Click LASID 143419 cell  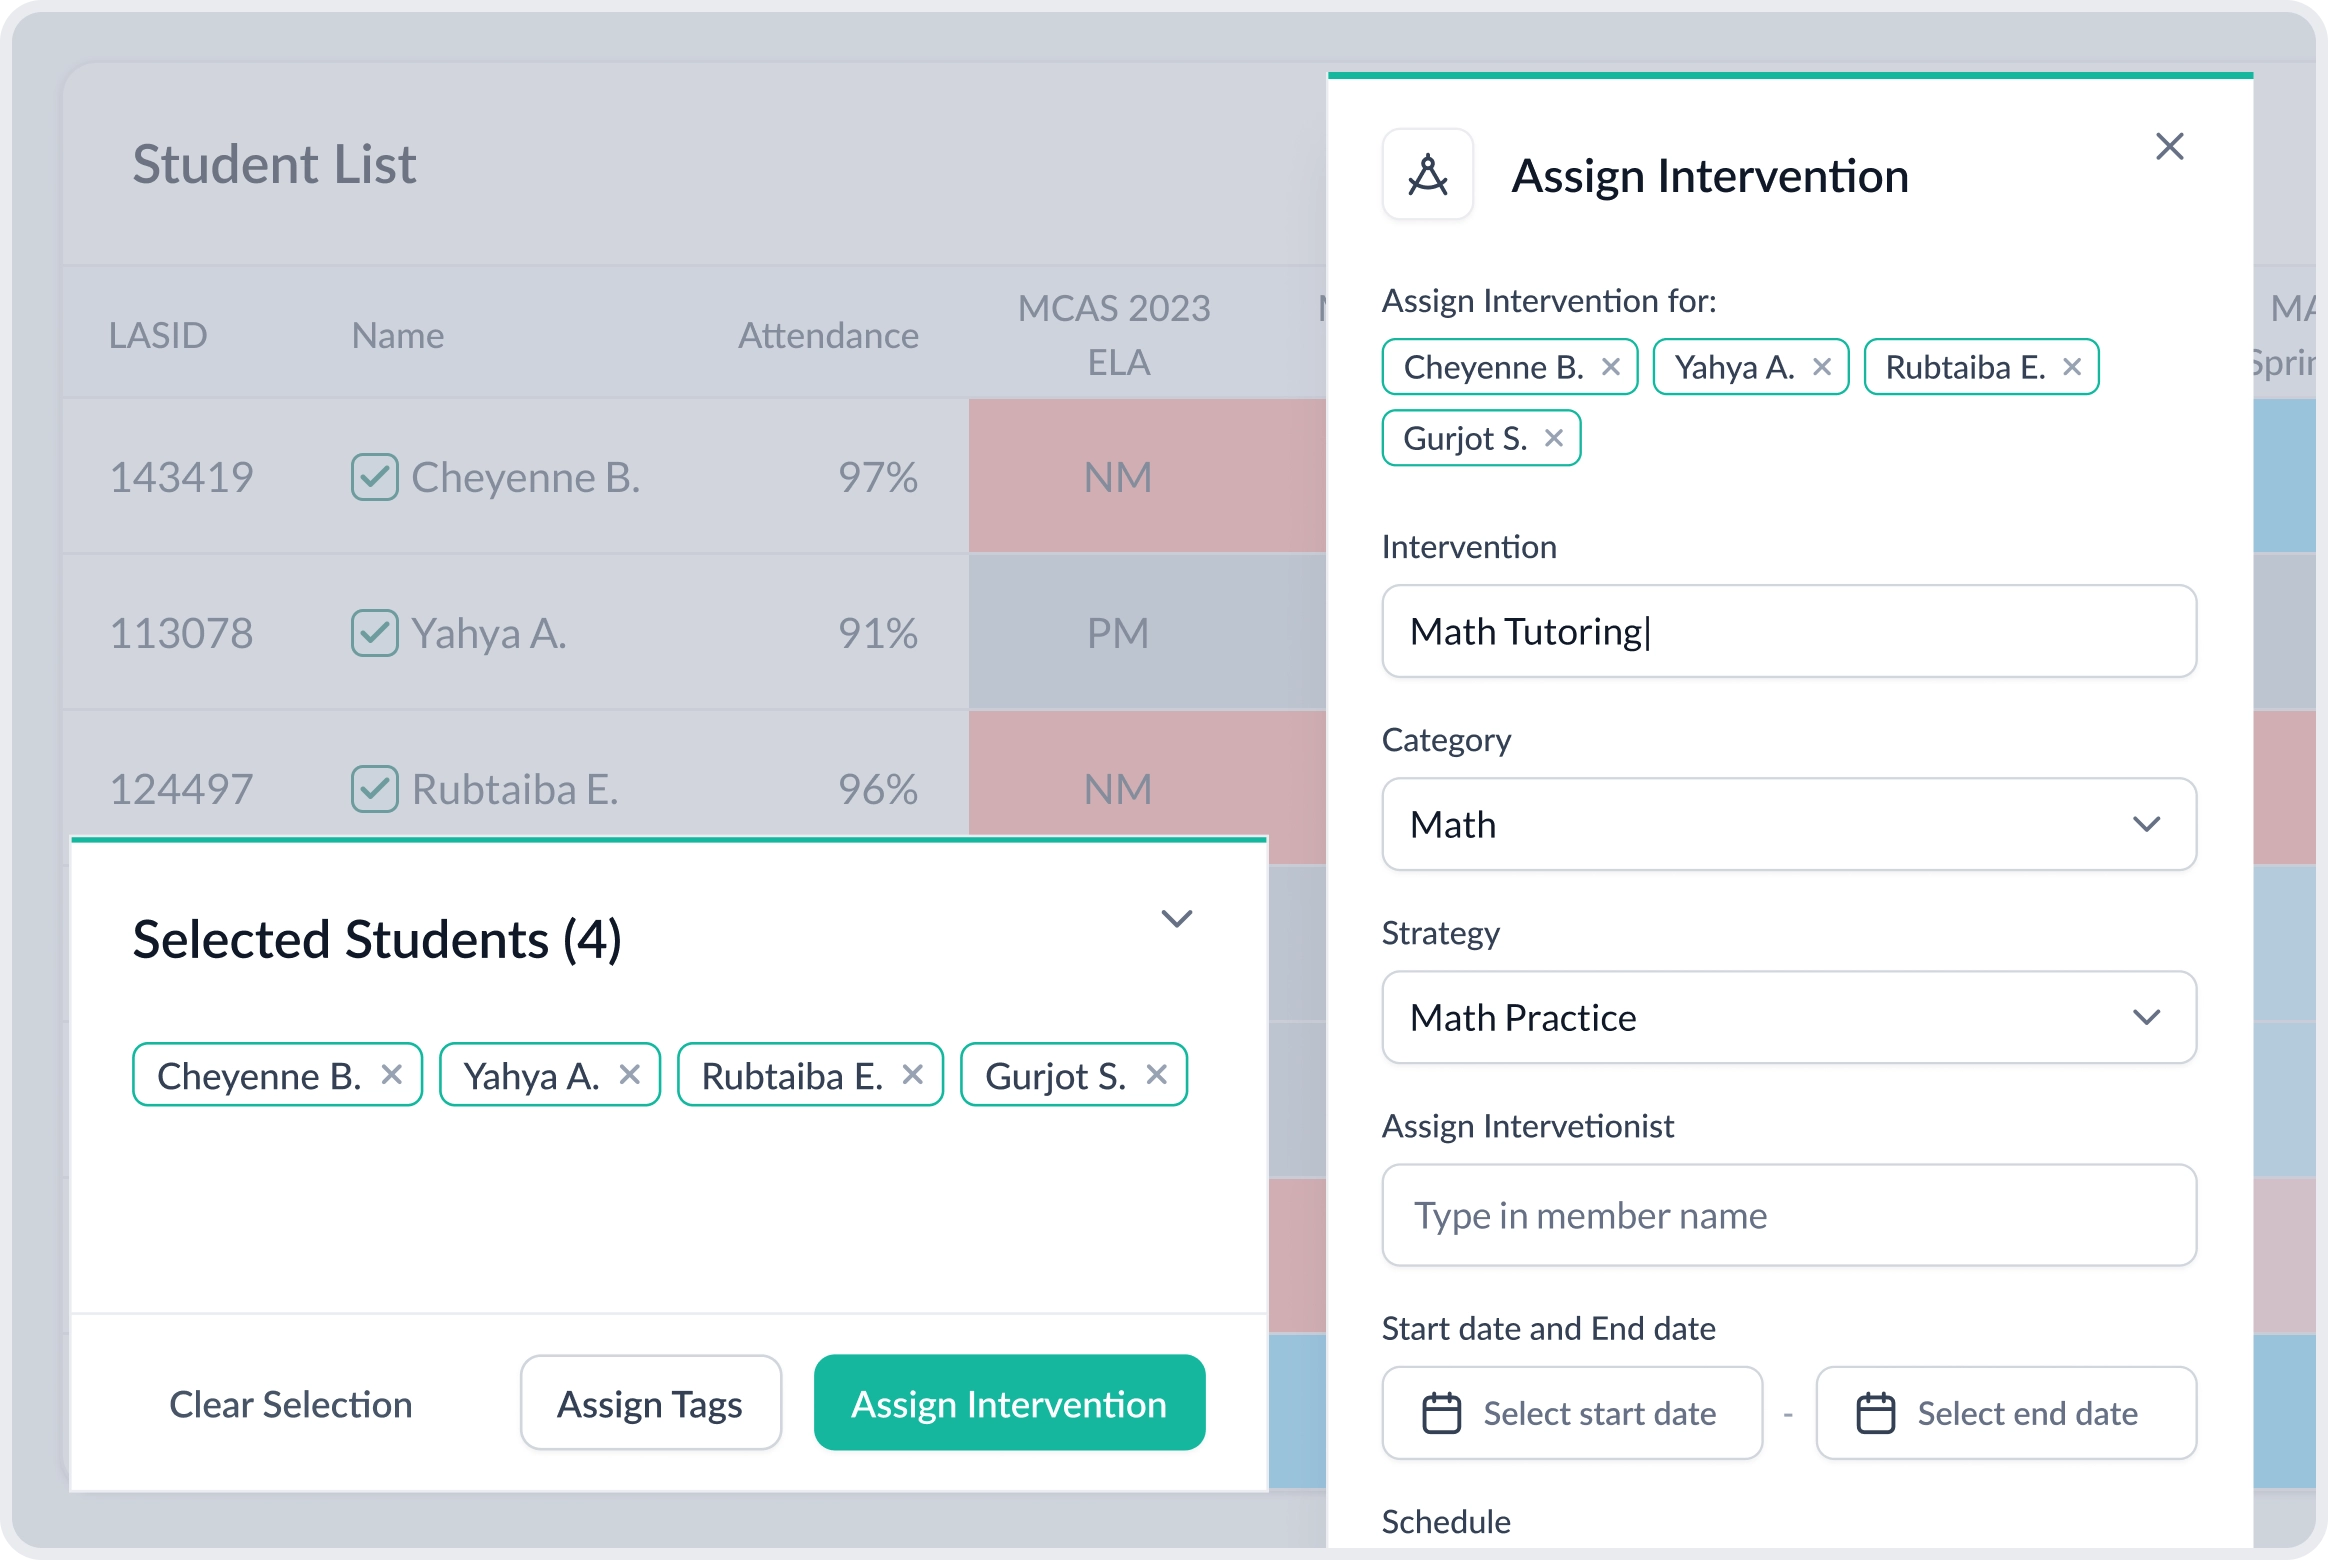[181, 477]
